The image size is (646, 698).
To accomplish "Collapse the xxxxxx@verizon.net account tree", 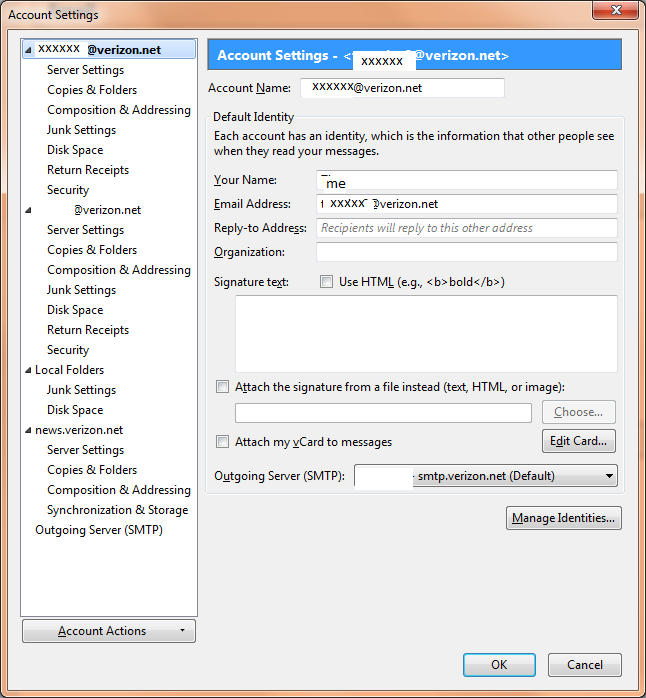I will click(x=28, y=50).
